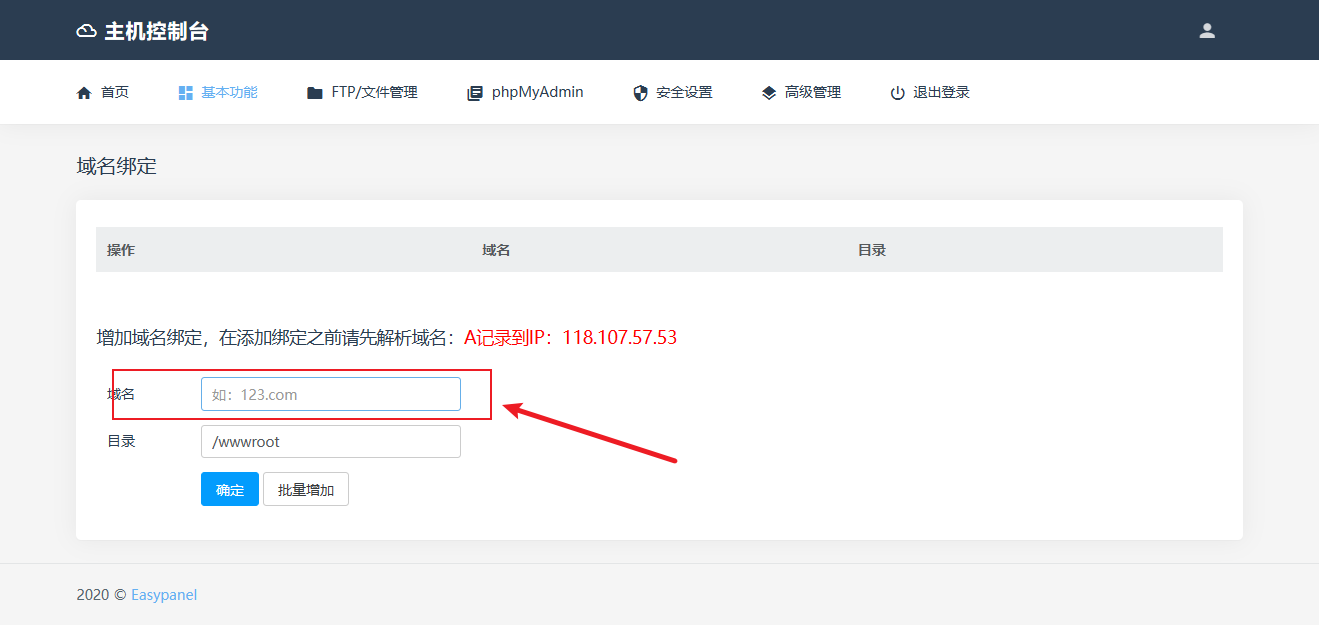
Task: Open the 安全设置 menu label
Action: click(684, 92)
